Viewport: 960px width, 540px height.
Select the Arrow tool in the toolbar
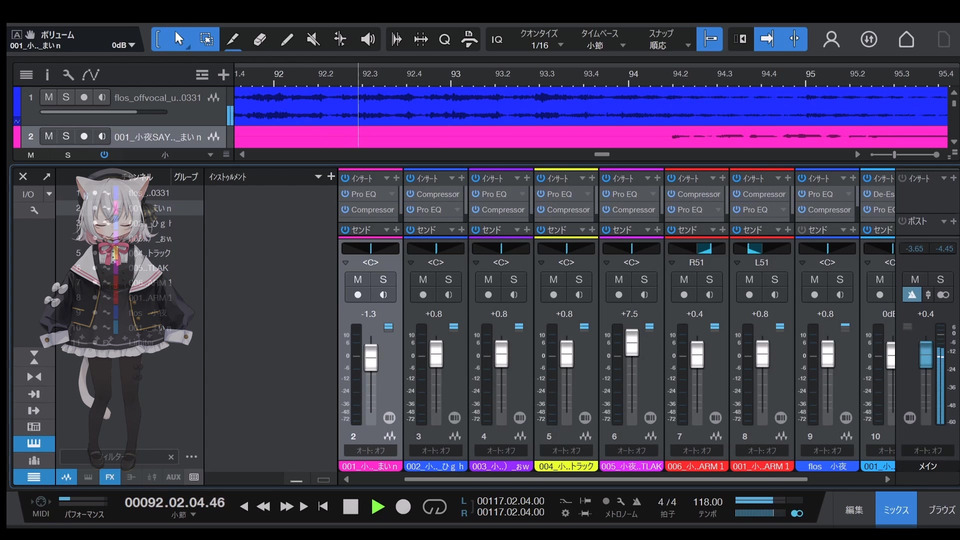(179, 39)
